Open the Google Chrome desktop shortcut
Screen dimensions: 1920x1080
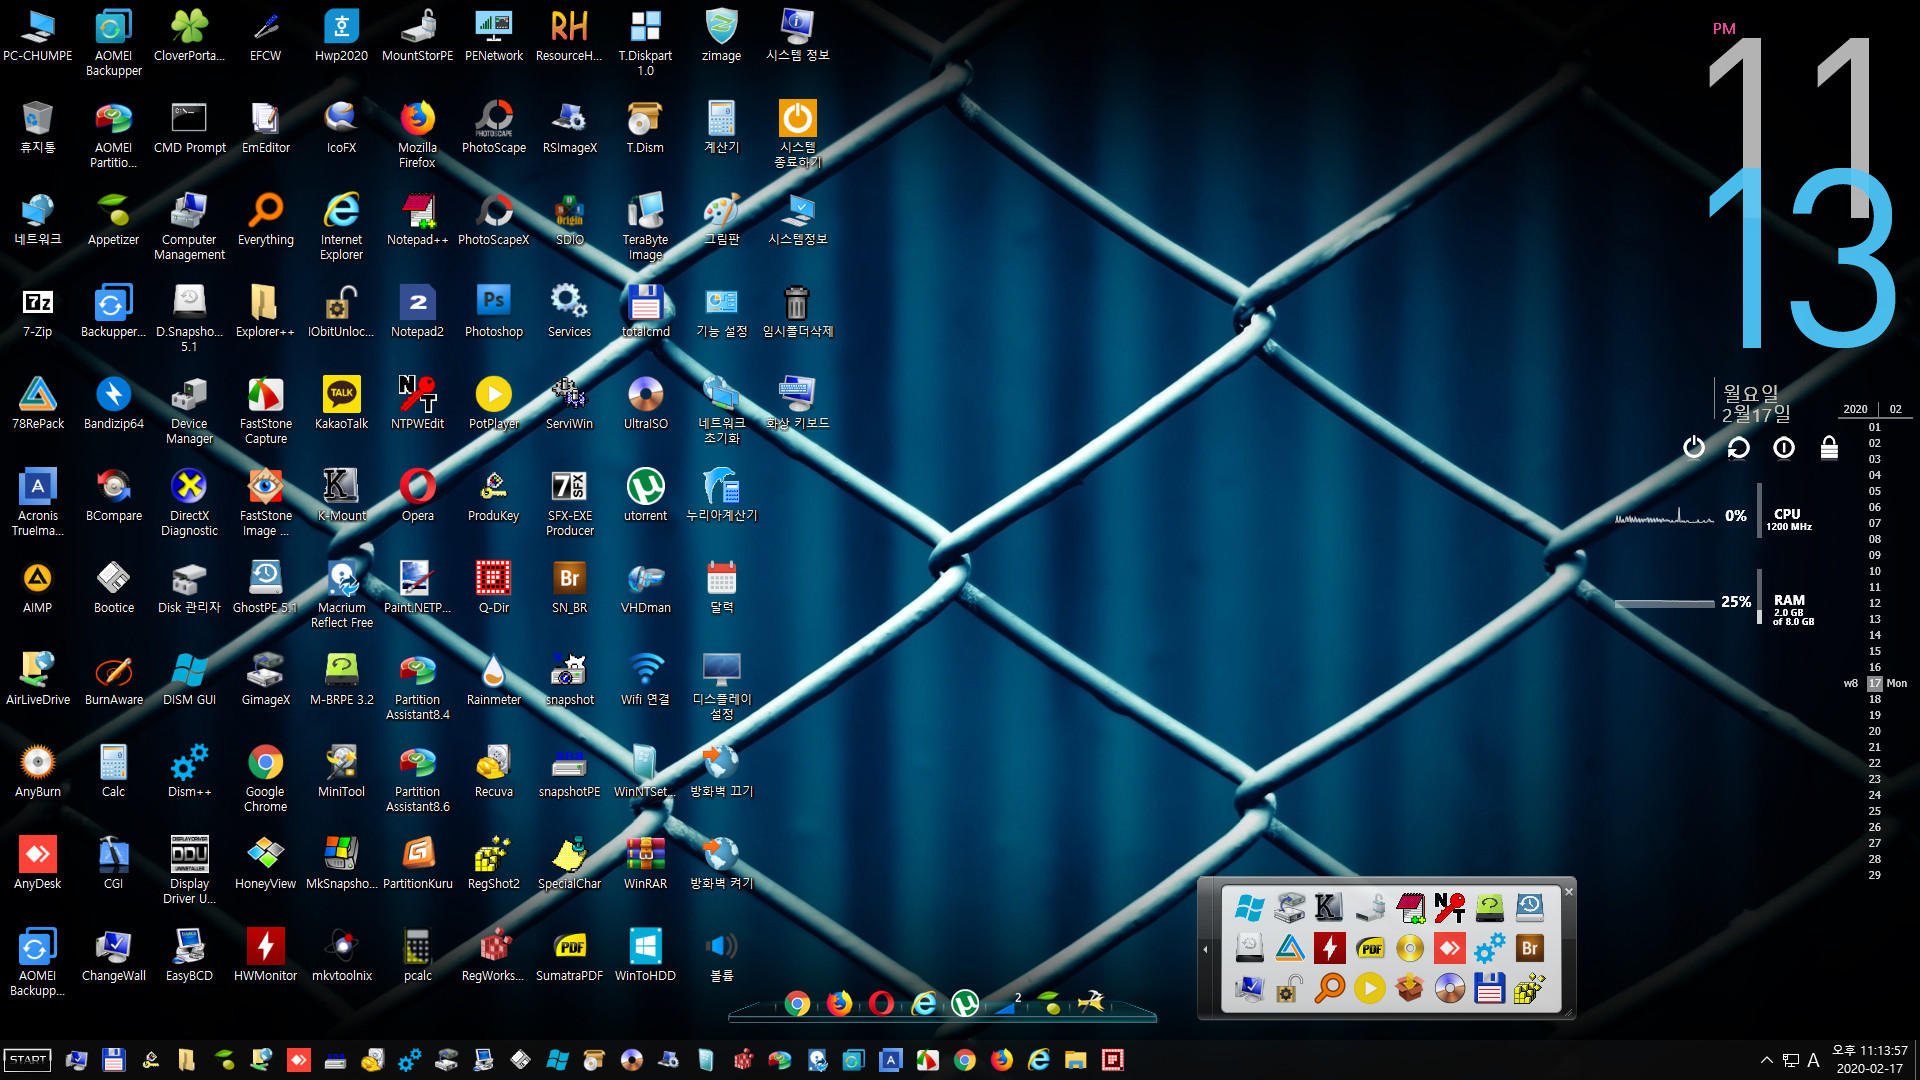pyautogui.click(x=265, y=779)
